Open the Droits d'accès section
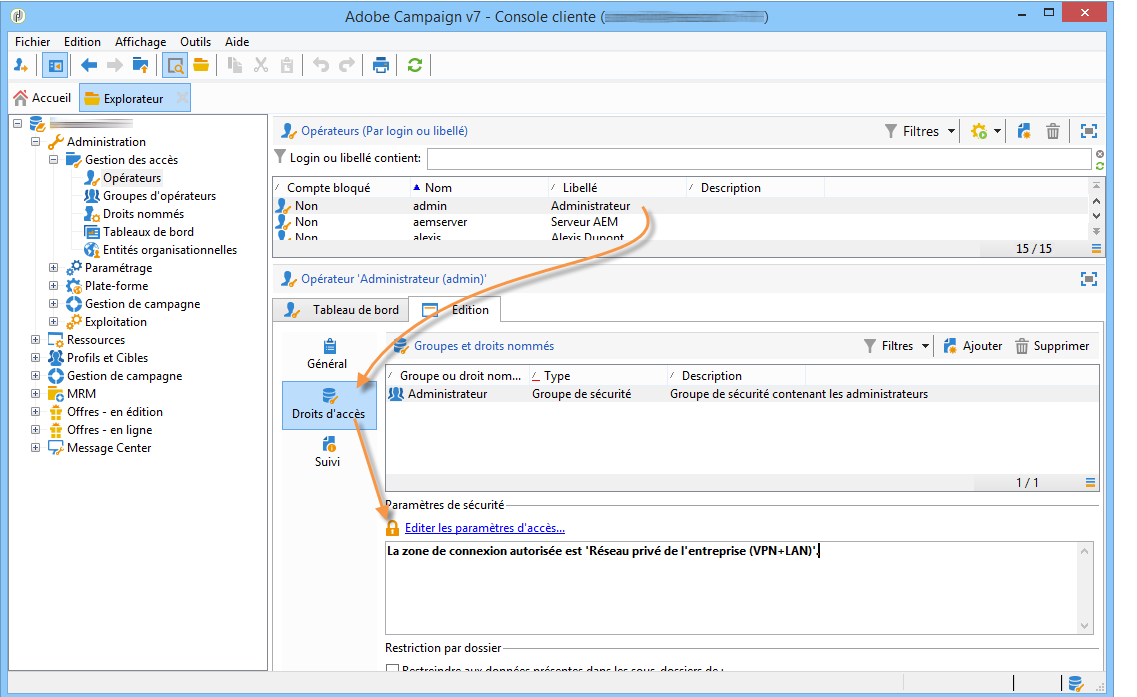This screenshot has height=697, width=1137. (x=329, y=405)
